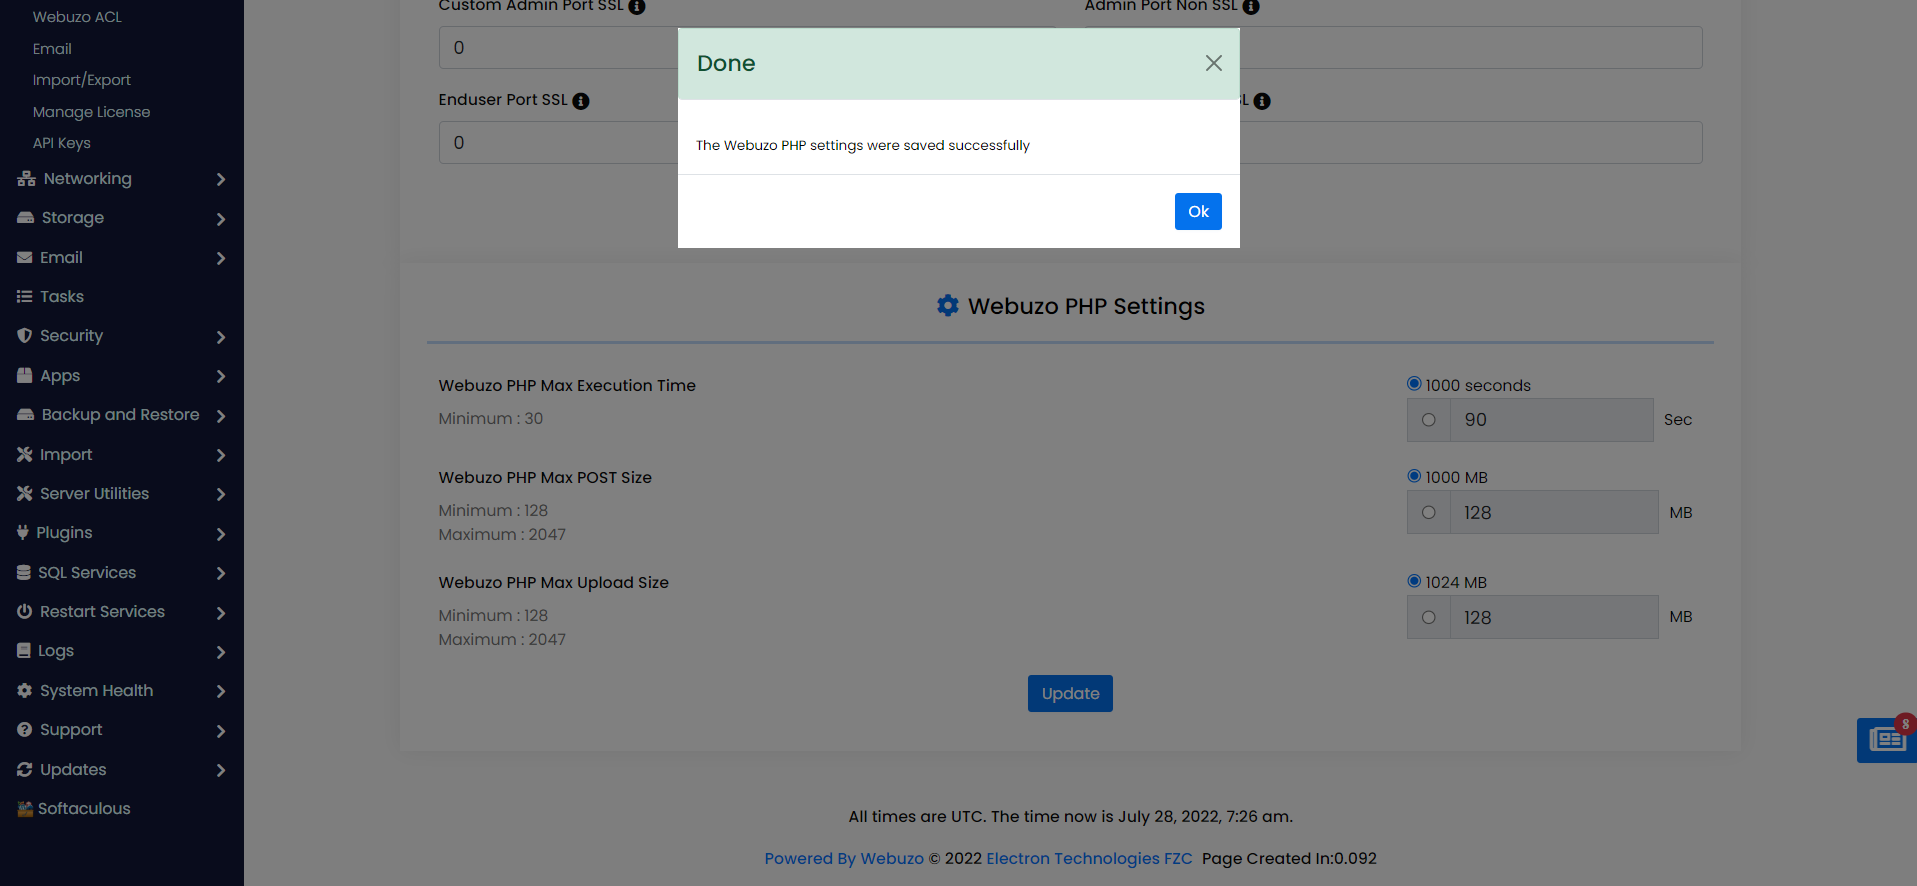The image size is (1917, 886).
Task: Click the Custom Admin Port SSL info icon
Action: (637, 7)
